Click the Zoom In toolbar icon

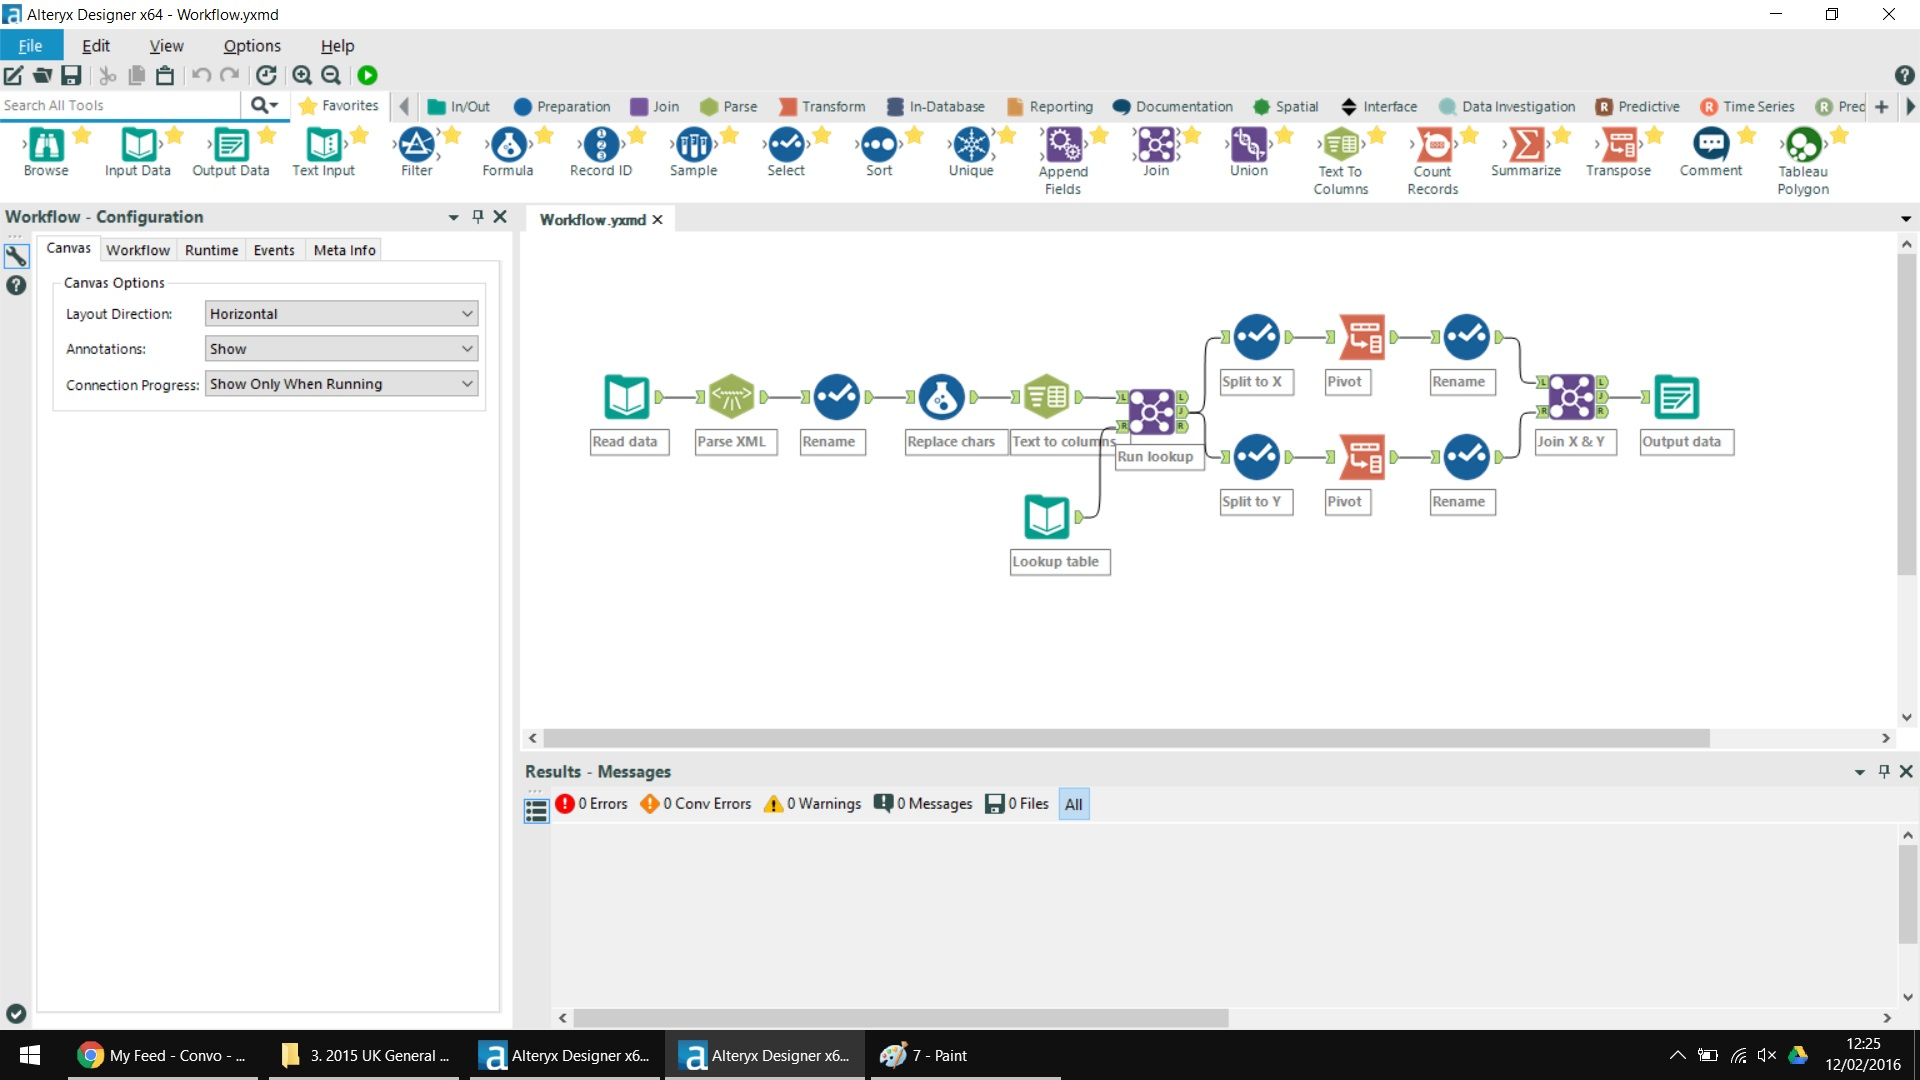(302, 75)
